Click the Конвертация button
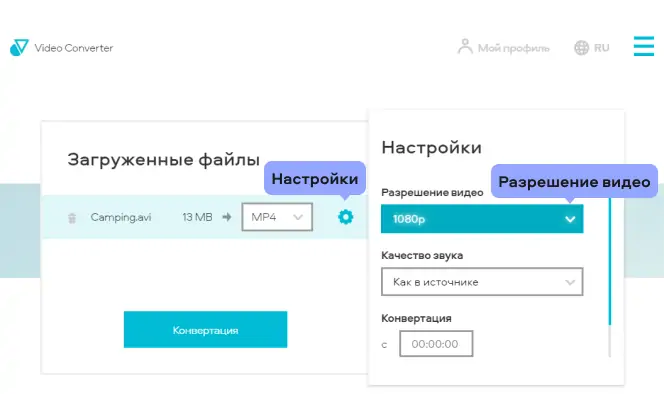This screenshot has width=664, height=394. [205, 330]
